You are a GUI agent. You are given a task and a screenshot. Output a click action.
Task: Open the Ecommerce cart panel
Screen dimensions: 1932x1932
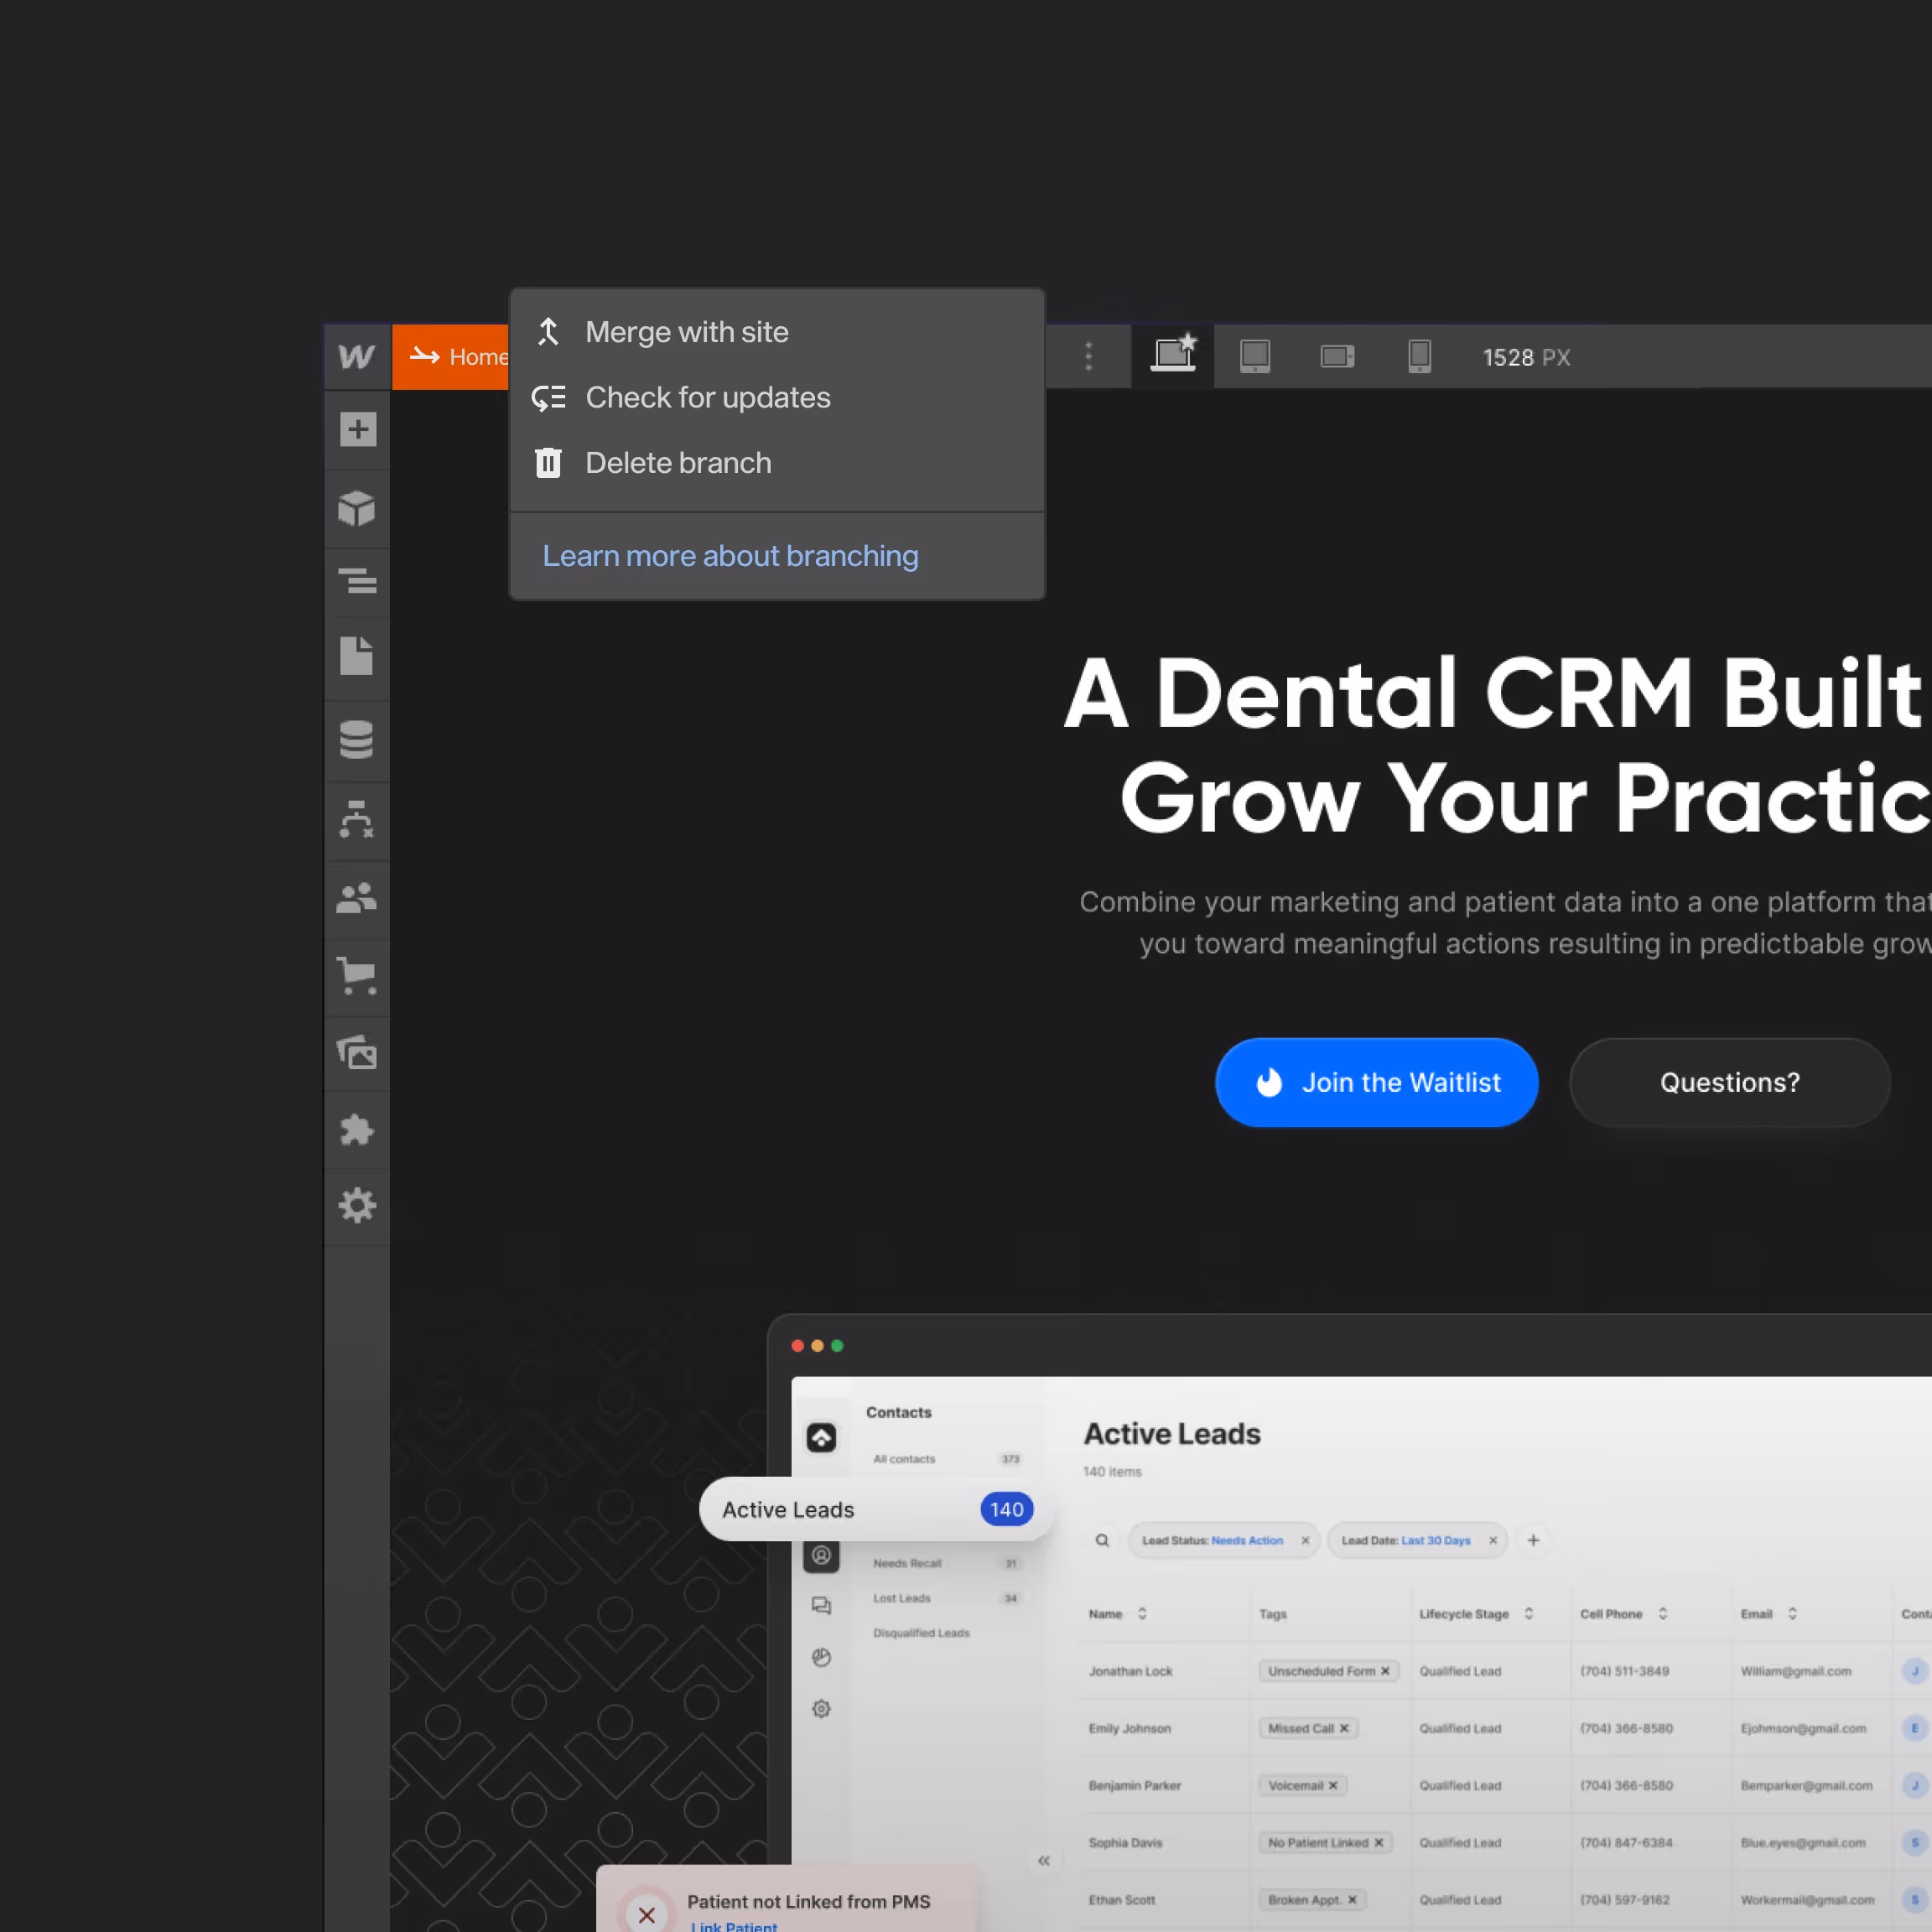click(x=357, y=975)
